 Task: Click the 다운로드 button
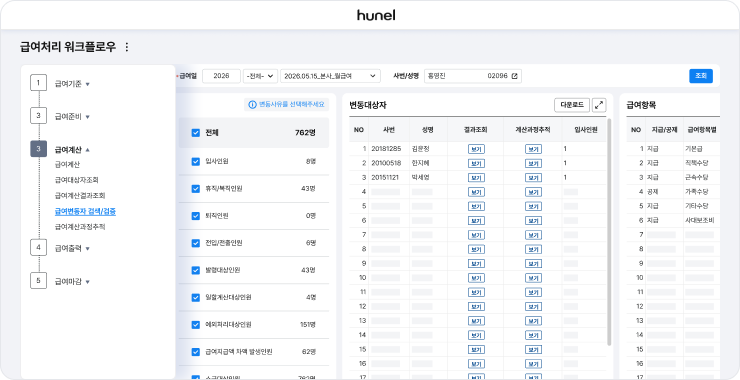(572, 105)
